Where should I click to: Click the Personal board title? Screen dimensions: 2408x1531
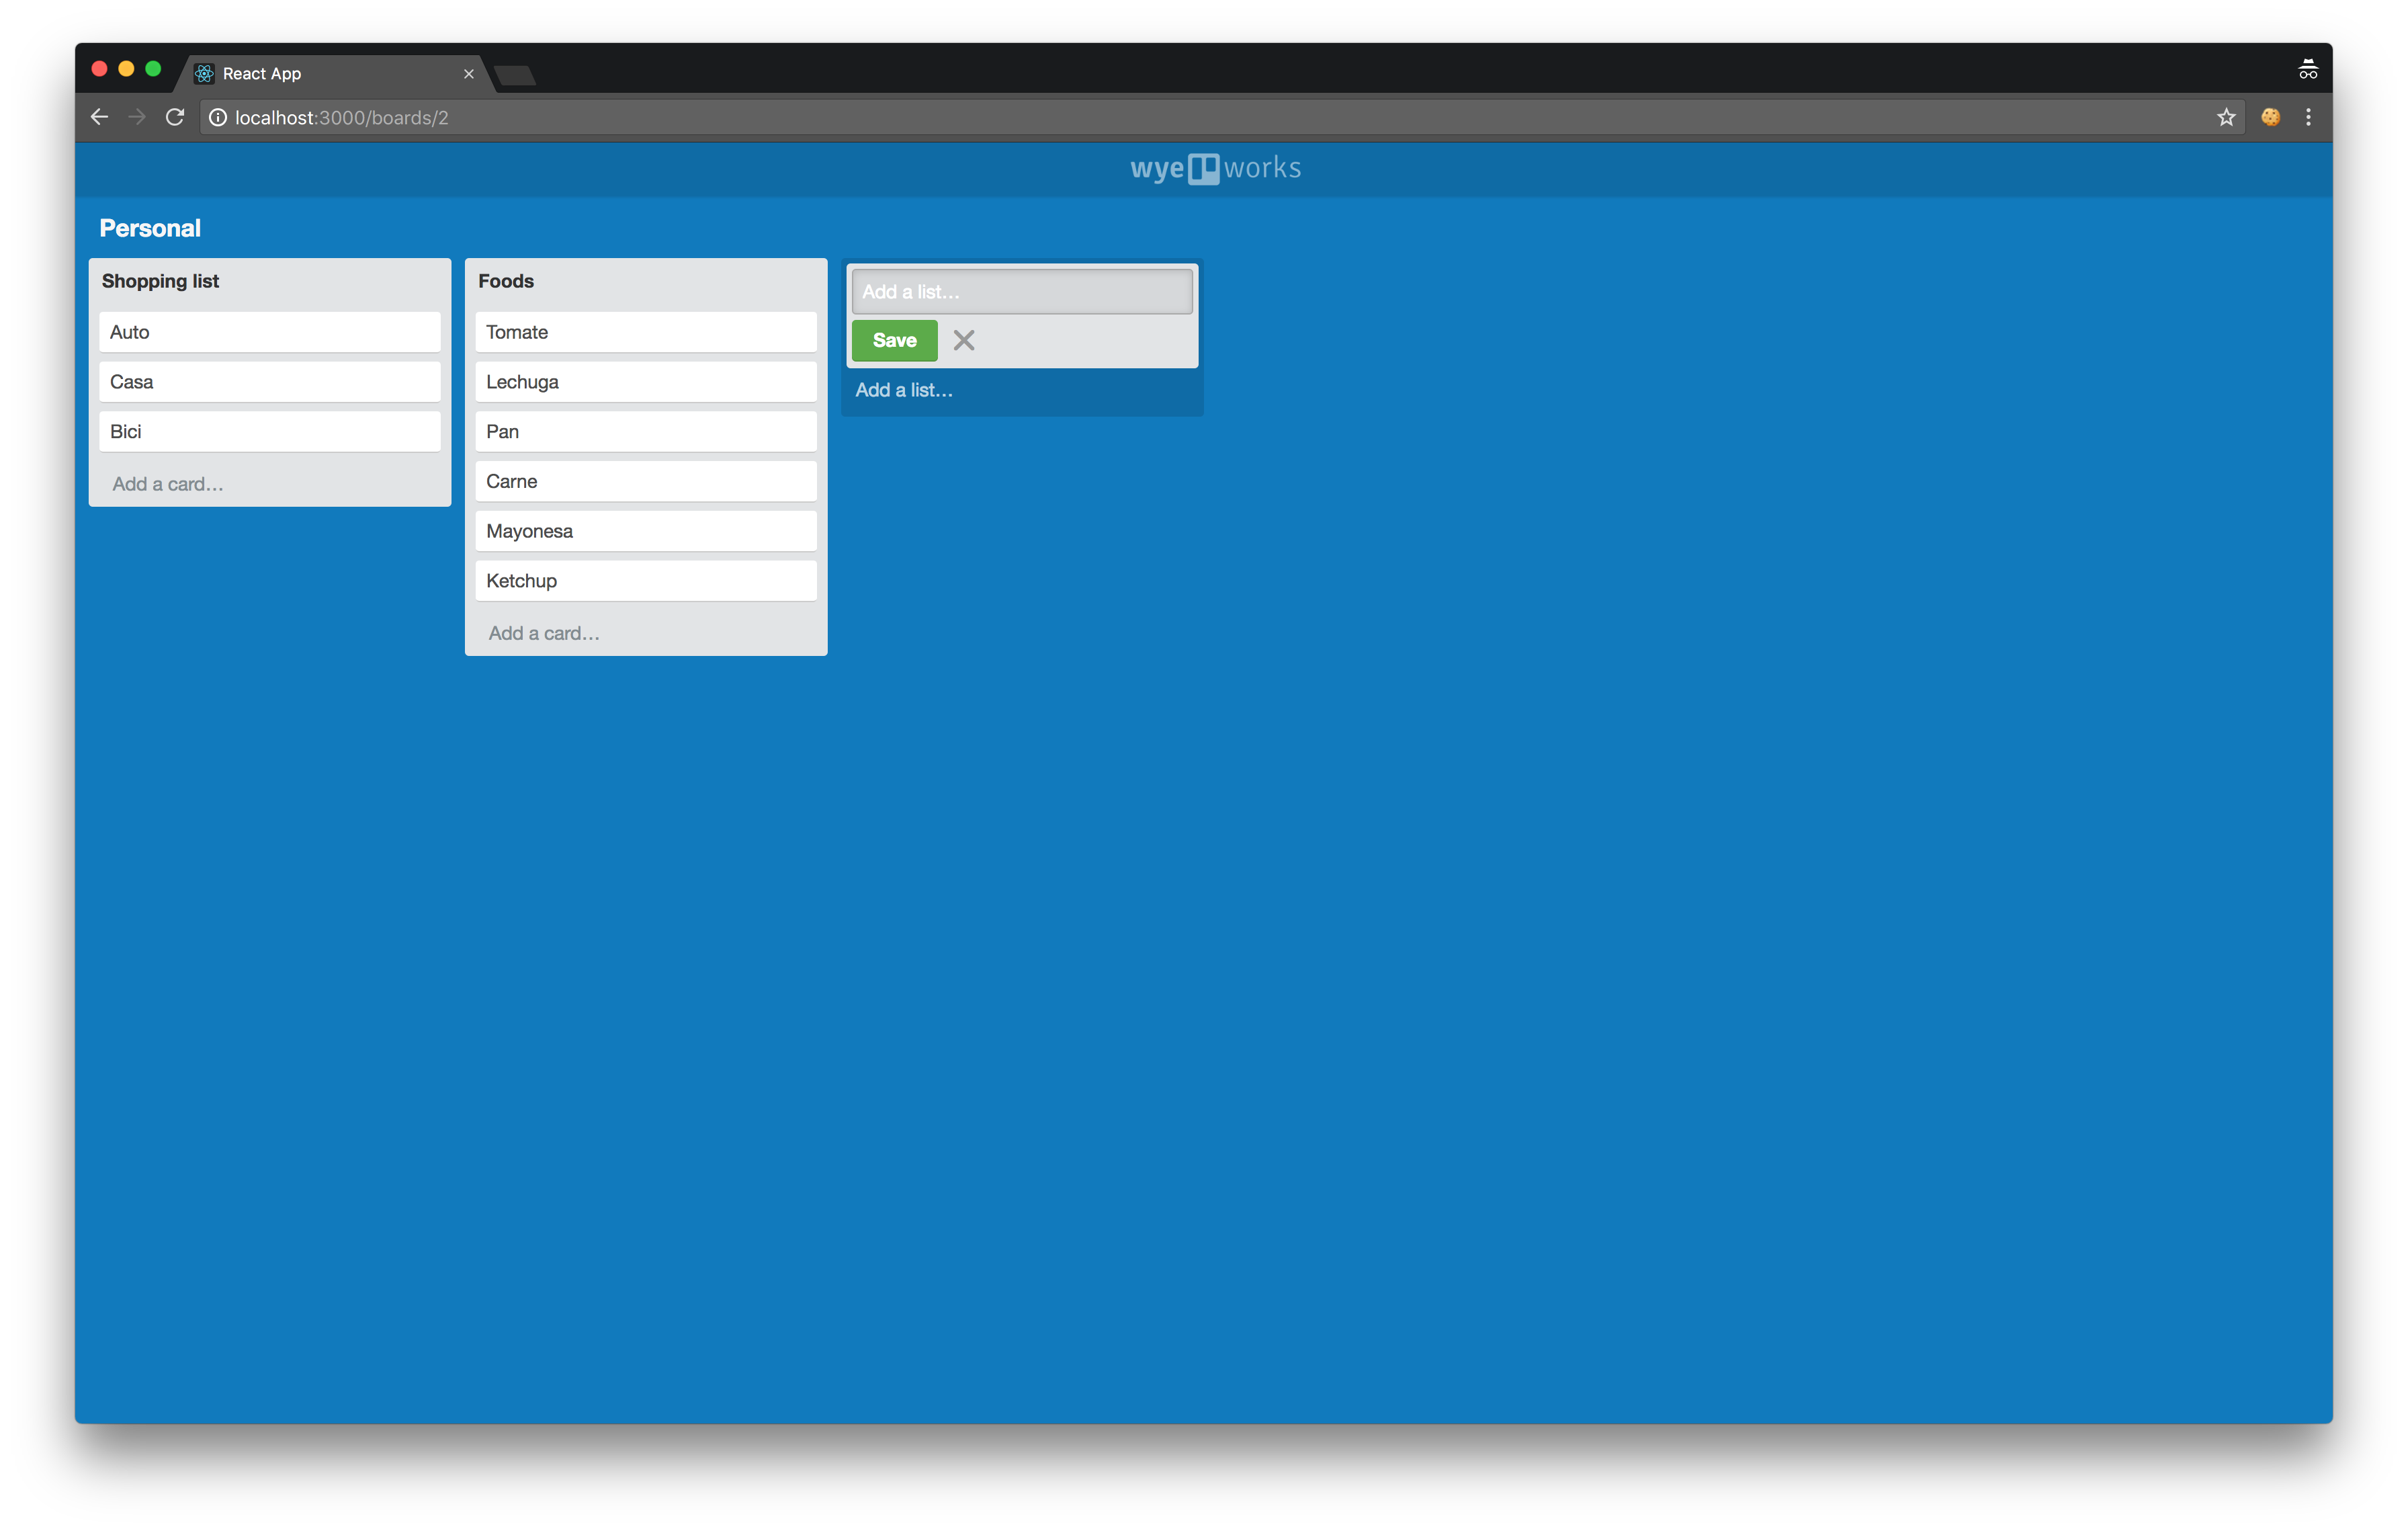click(150, 228)
